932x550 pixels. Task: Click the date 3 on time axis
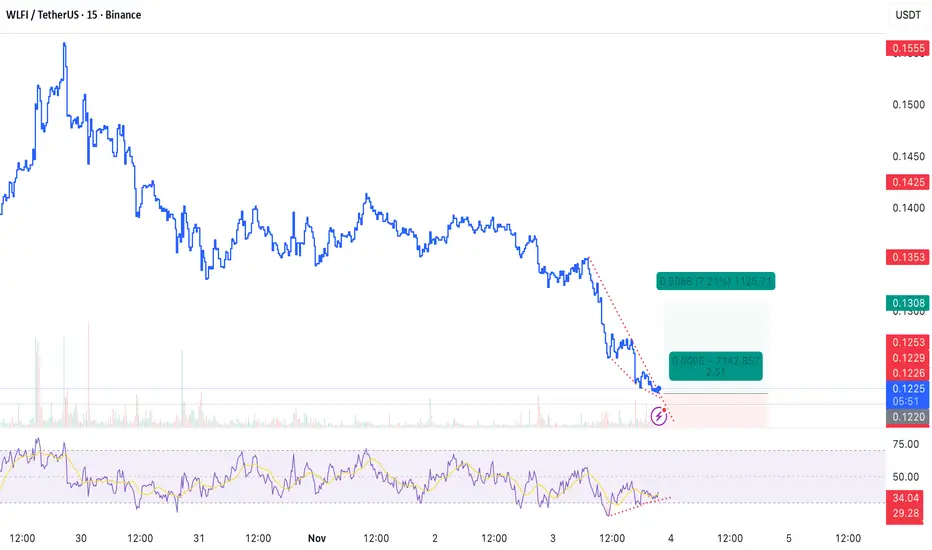click(553, 538)
